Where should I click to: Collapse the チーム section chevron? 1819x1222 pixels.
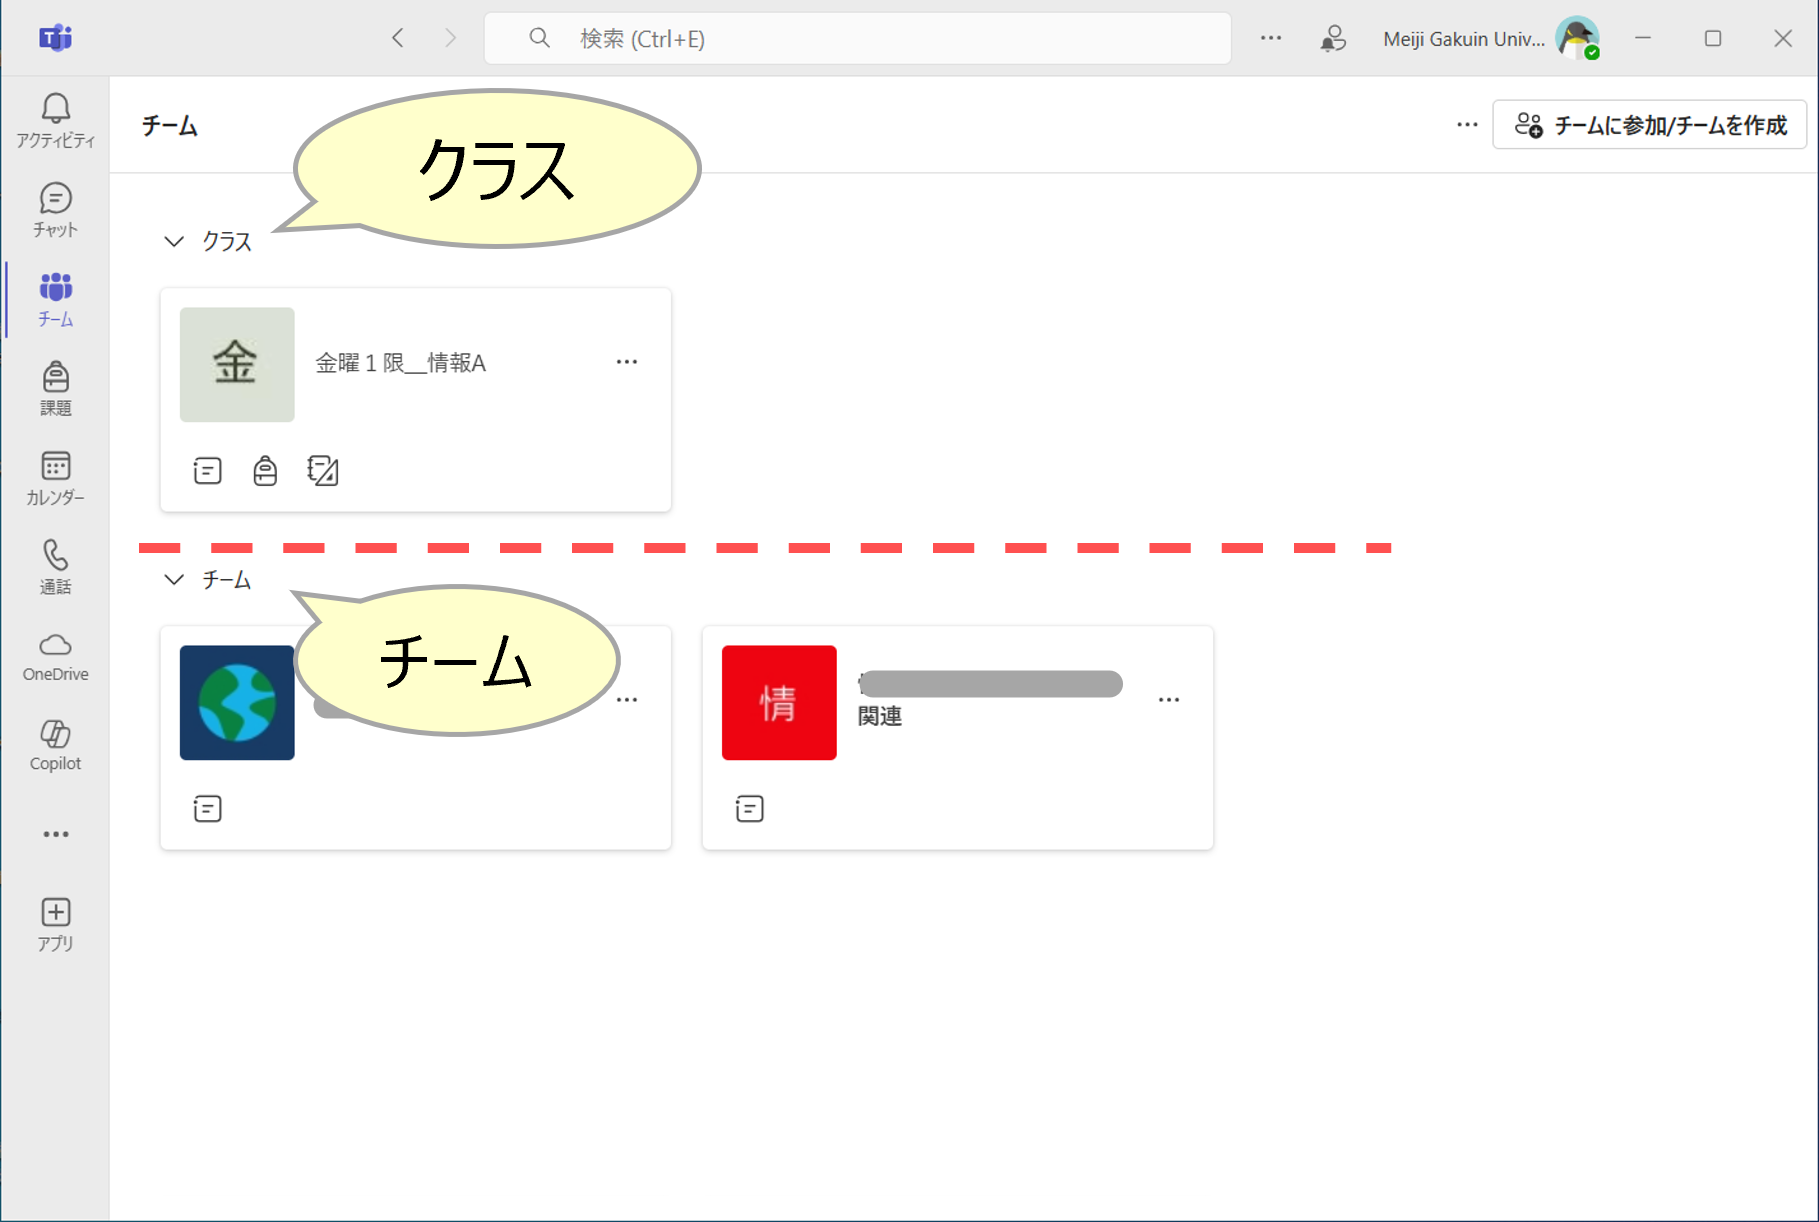[174, 580]
